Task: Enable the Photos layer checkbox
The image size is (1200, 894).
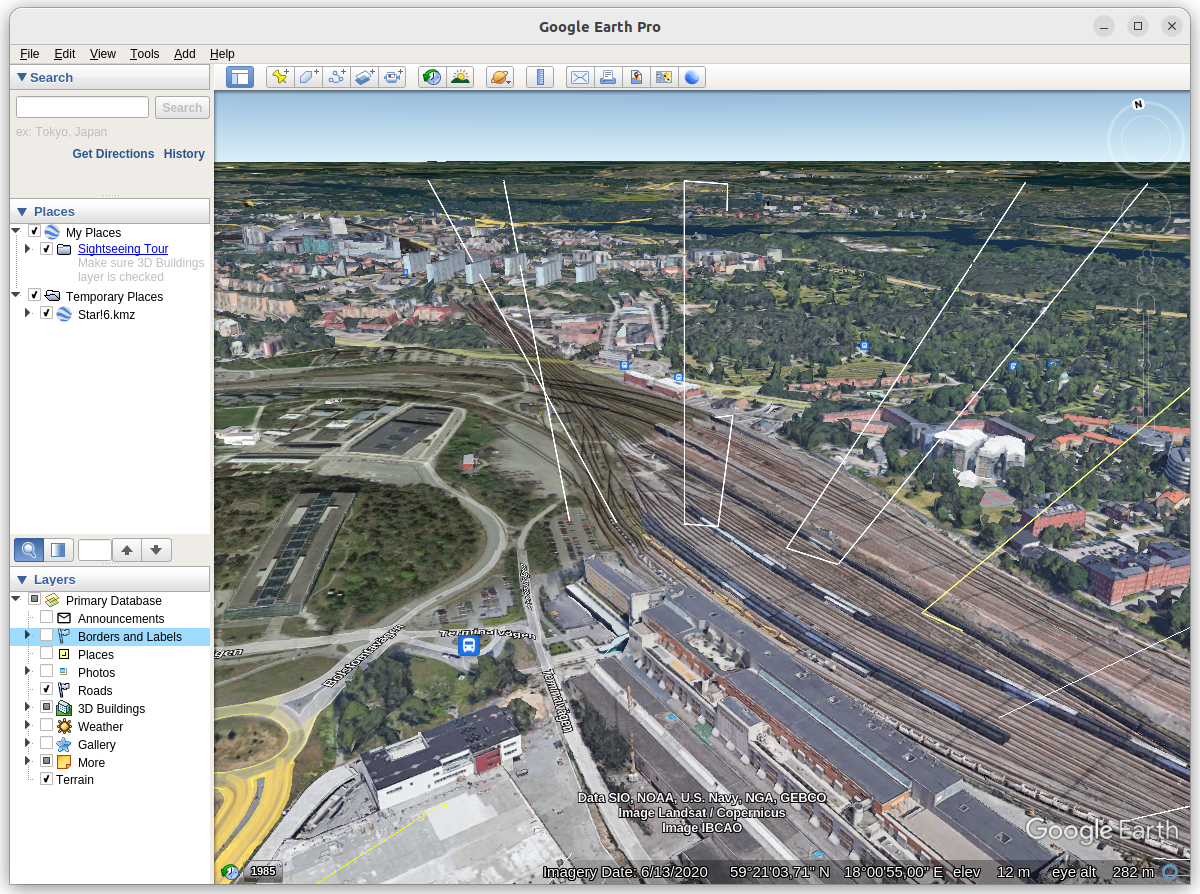Action: click(x=46, y=671)
